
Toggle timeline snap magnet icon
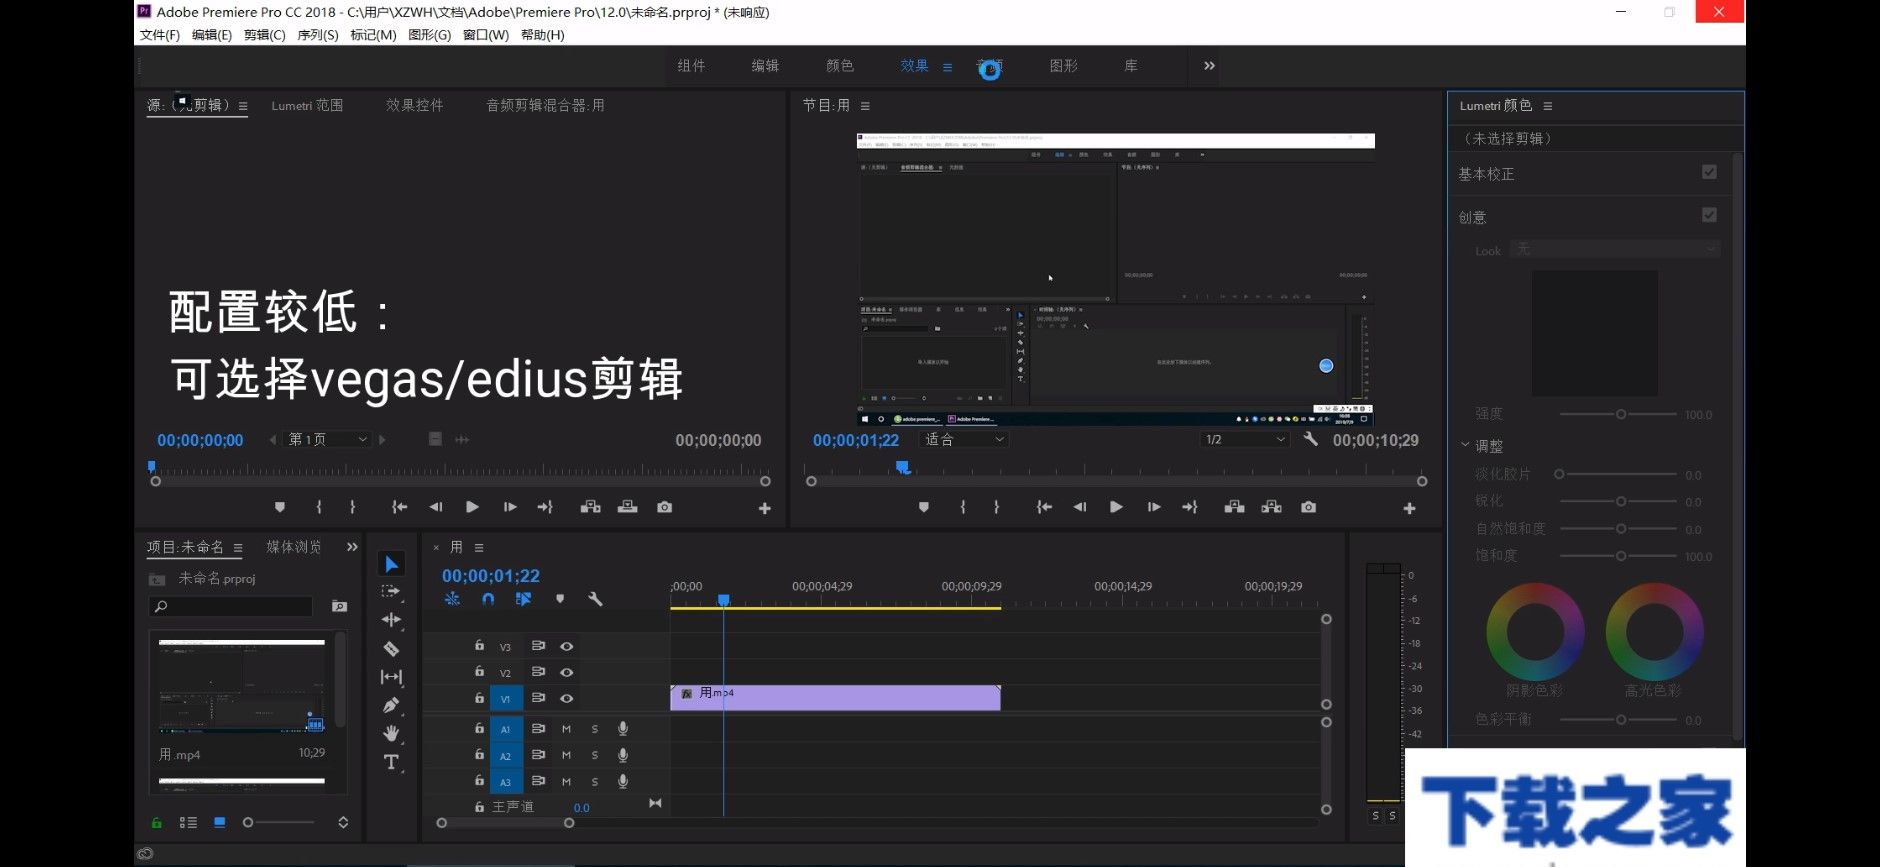[x=488, y=599]
